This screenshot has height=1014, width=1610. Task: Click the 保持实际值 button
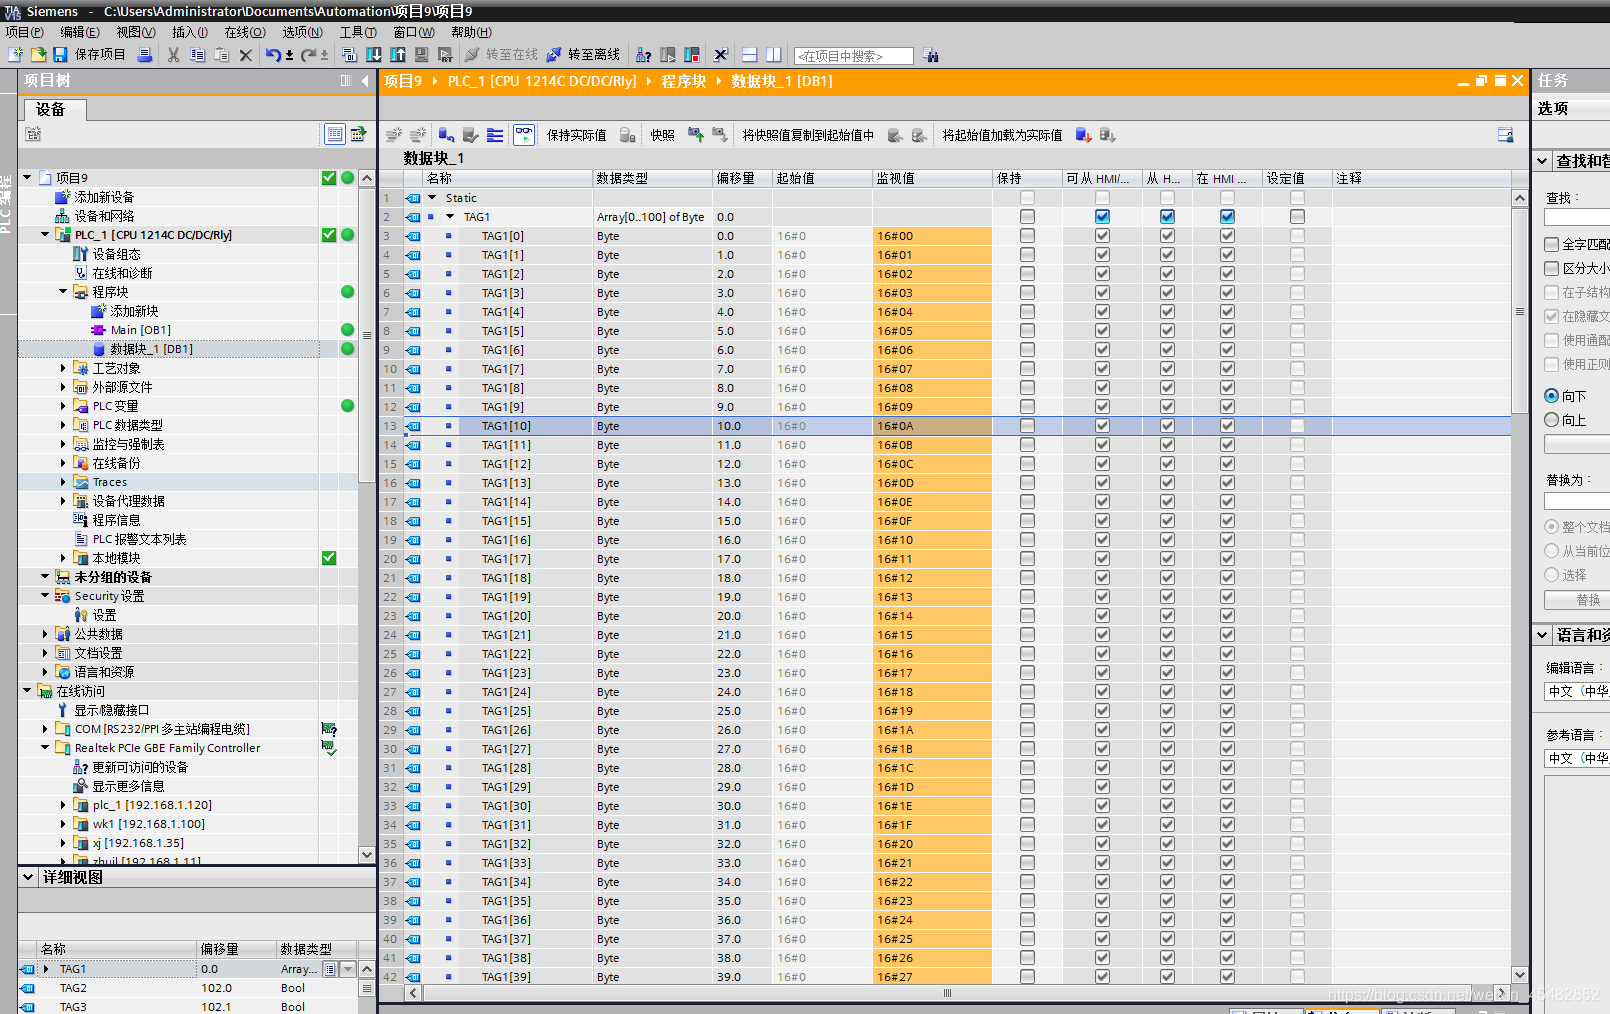pyautogui.click(x=576, y=135)
